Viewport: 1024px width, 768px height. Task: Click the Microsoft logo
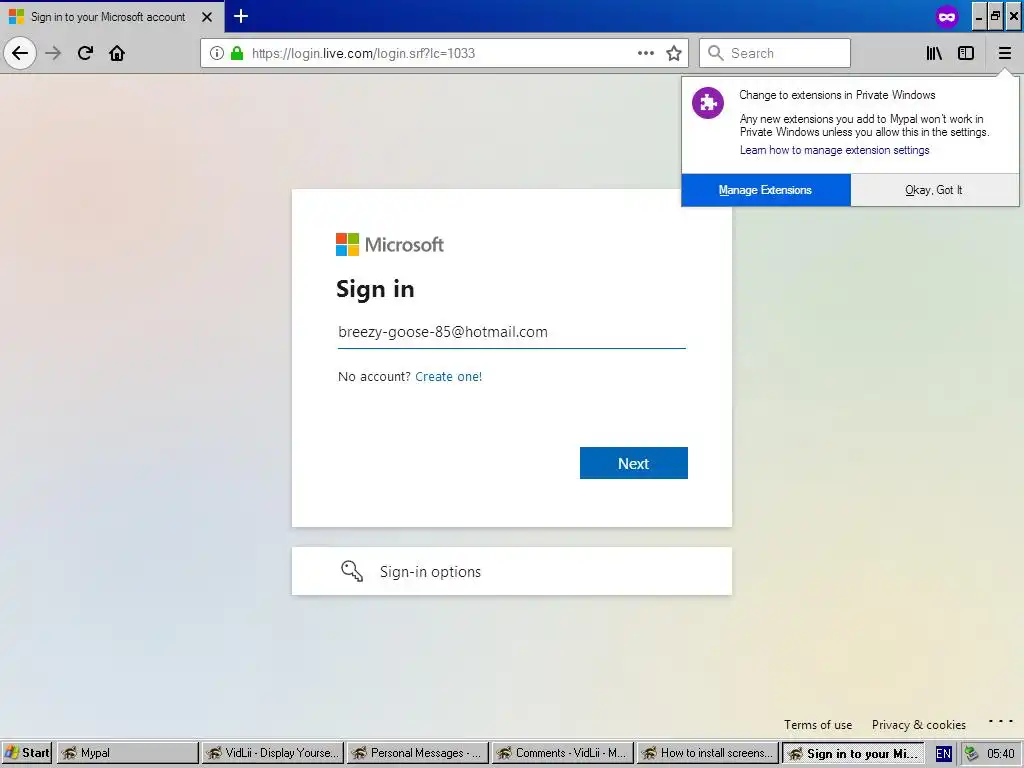pyautogui.click(x=390, y=244)
